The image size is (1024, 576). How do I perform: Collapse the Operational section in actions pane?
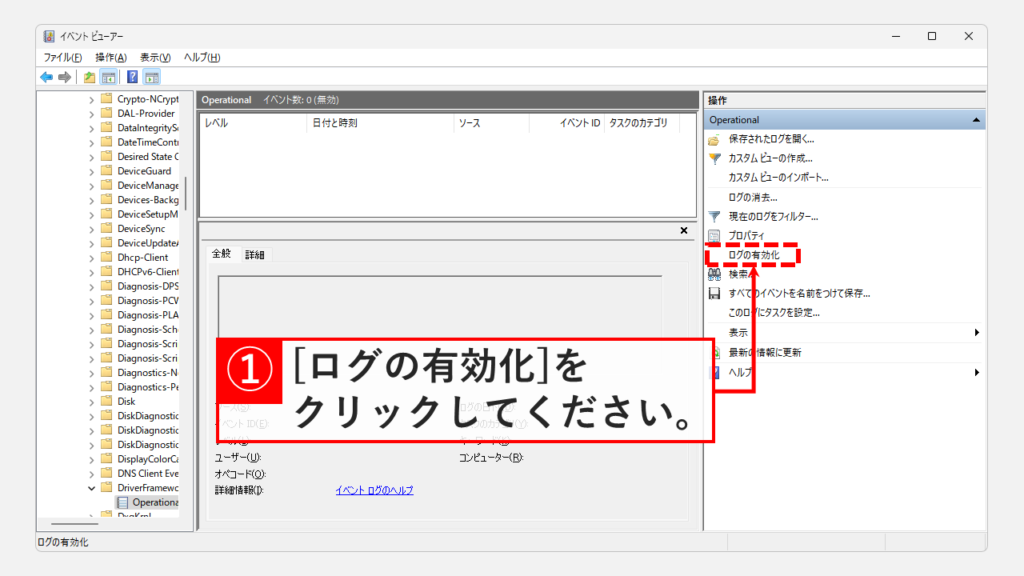pos(975,120)
